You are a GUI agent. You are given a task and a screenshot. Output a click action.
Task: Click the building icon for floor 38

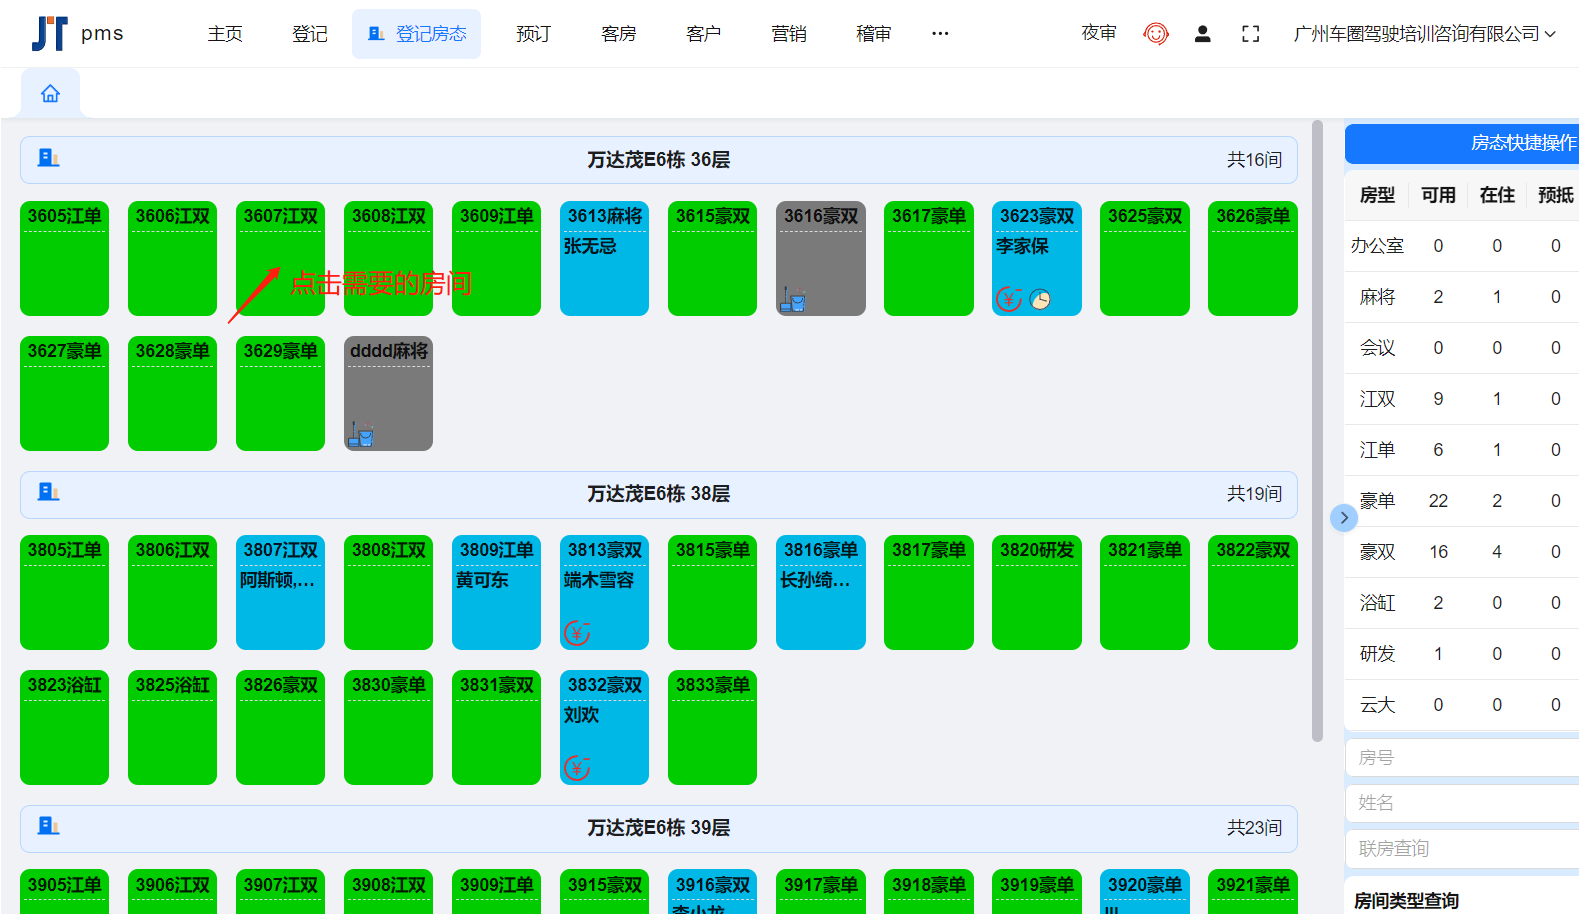pos(48,492)
